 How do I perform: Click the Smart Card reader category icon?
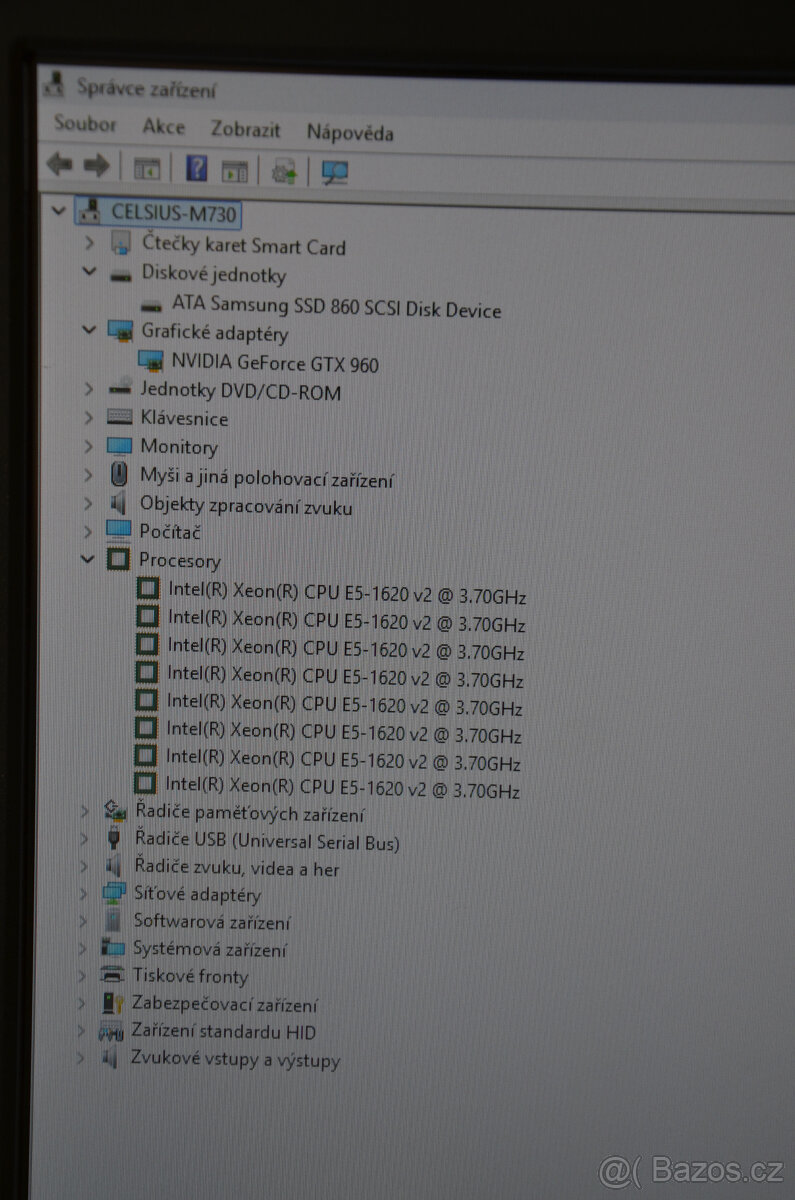[120, 243]
